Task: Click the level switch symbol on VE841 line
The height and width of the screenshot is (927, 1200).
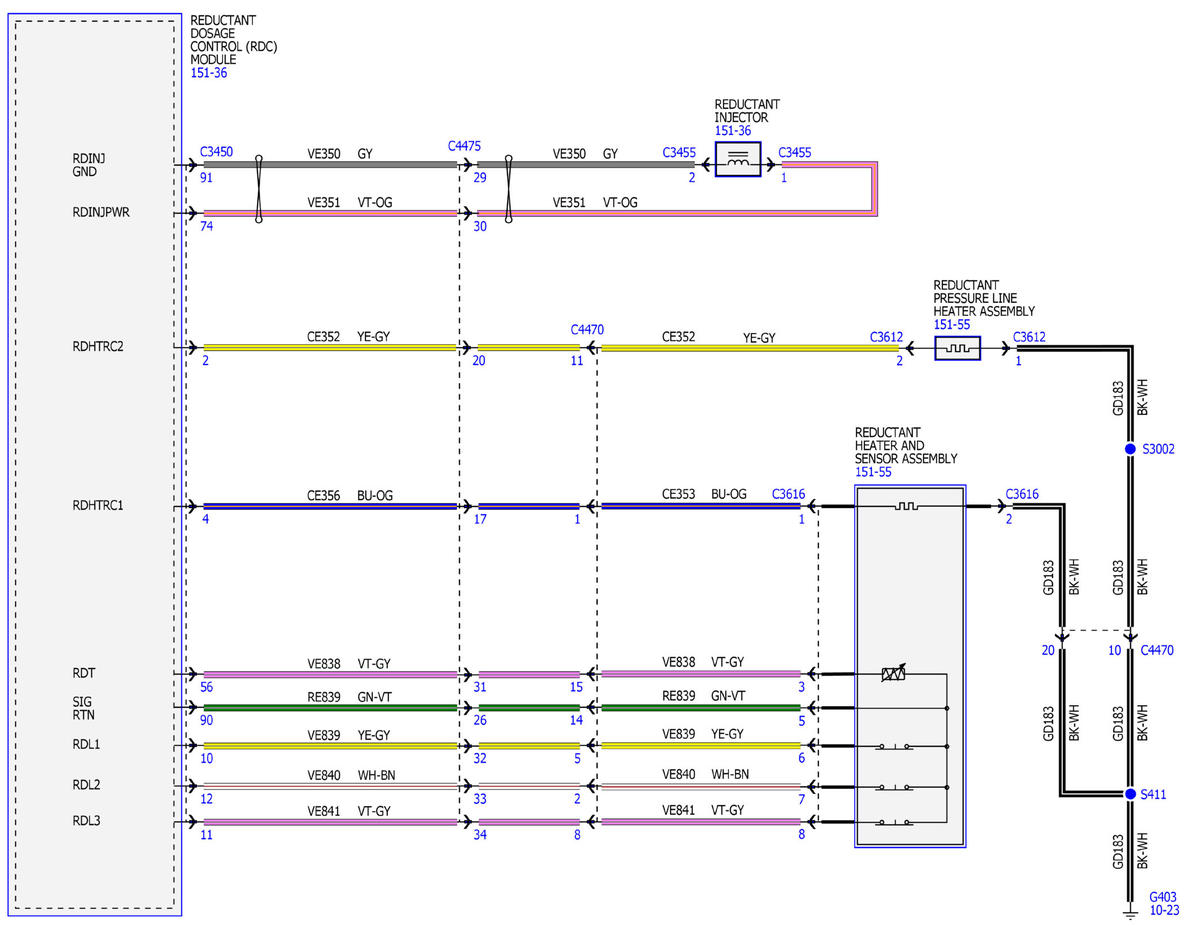Action: tap(893, 823)
